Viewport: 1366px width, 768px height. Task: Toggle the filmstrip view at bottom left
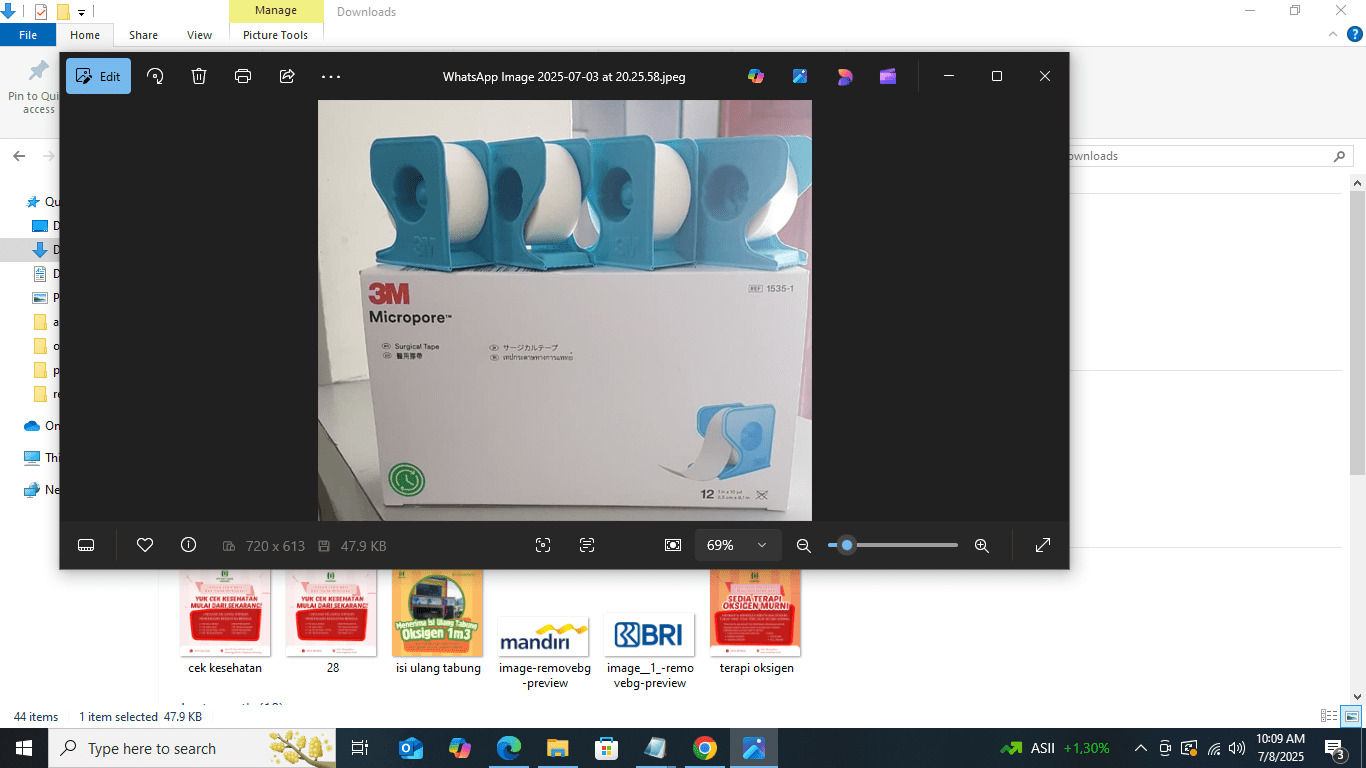86,545
